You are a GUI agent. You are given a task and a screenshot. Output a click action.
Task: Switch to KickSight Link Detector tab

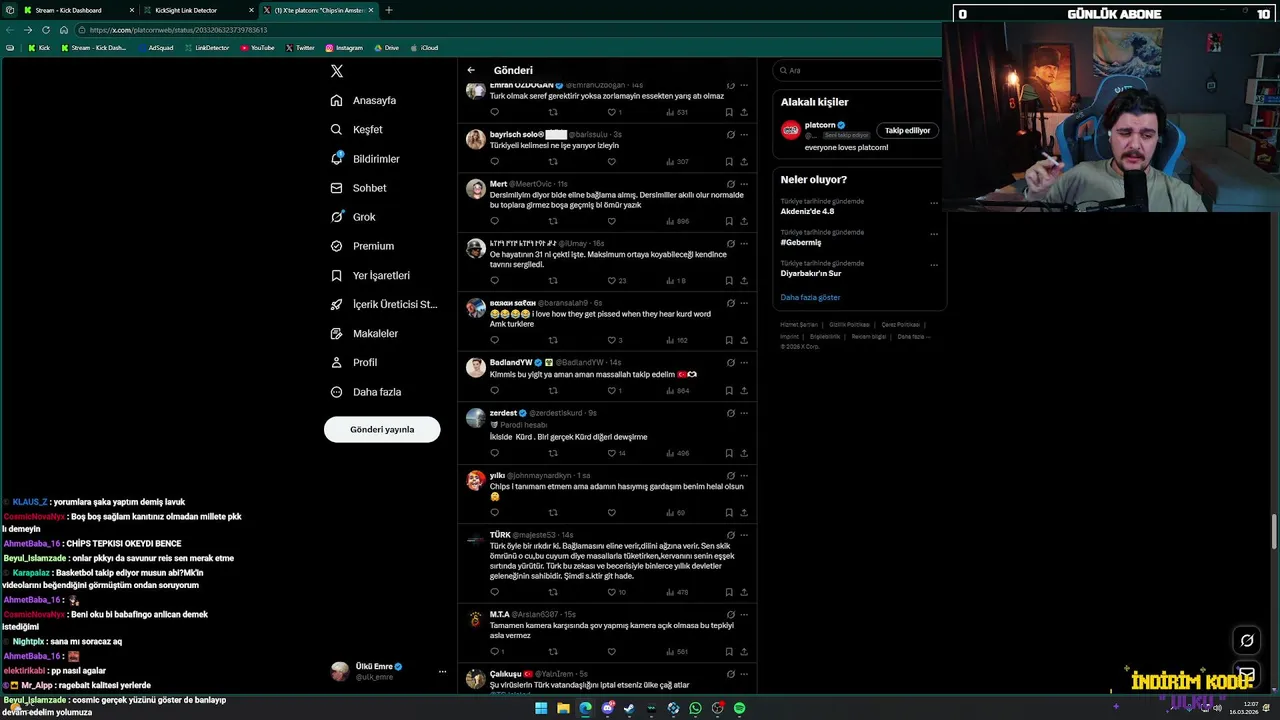(x=197, y=10)
